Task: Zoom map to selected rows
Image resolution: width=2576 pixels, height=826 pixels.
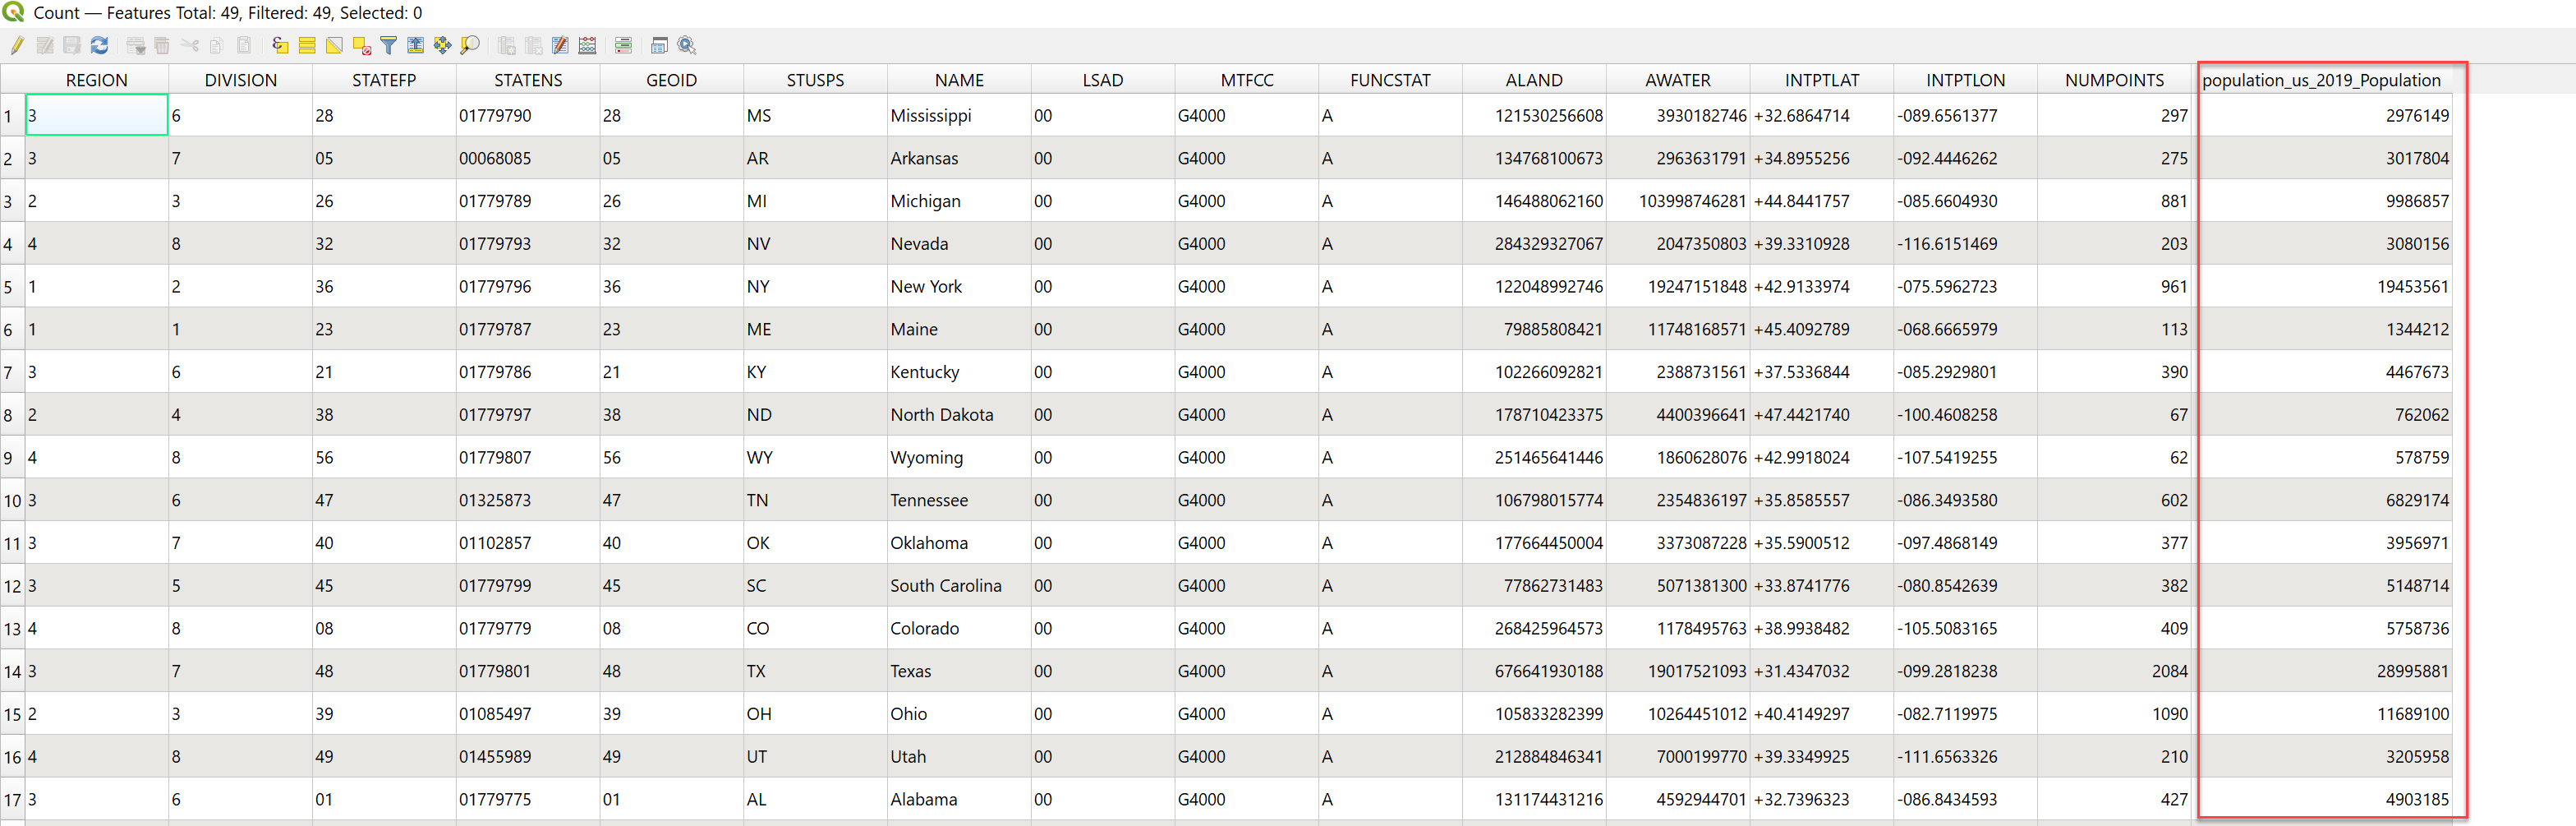Action: [470, 45]
